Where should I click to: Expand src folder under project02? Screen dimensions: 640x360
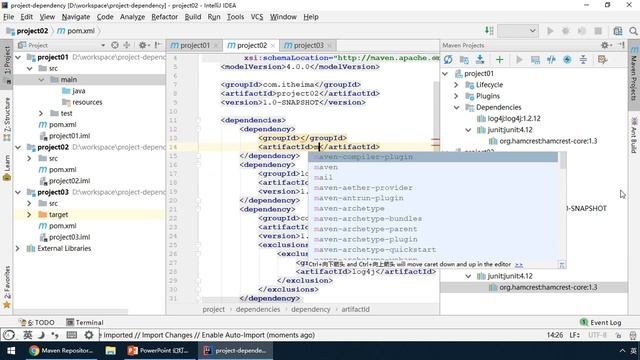point(29,158)
